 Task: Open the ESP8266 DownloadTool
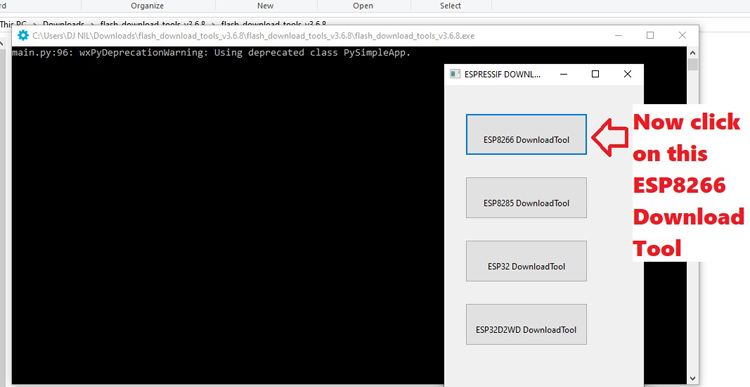point(526,134)
